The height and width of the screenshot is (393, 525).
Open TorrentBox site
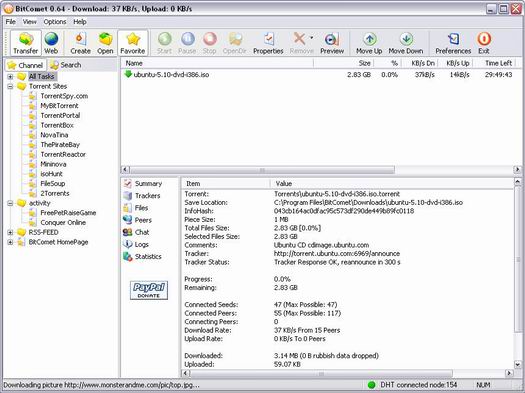(57, 125)
